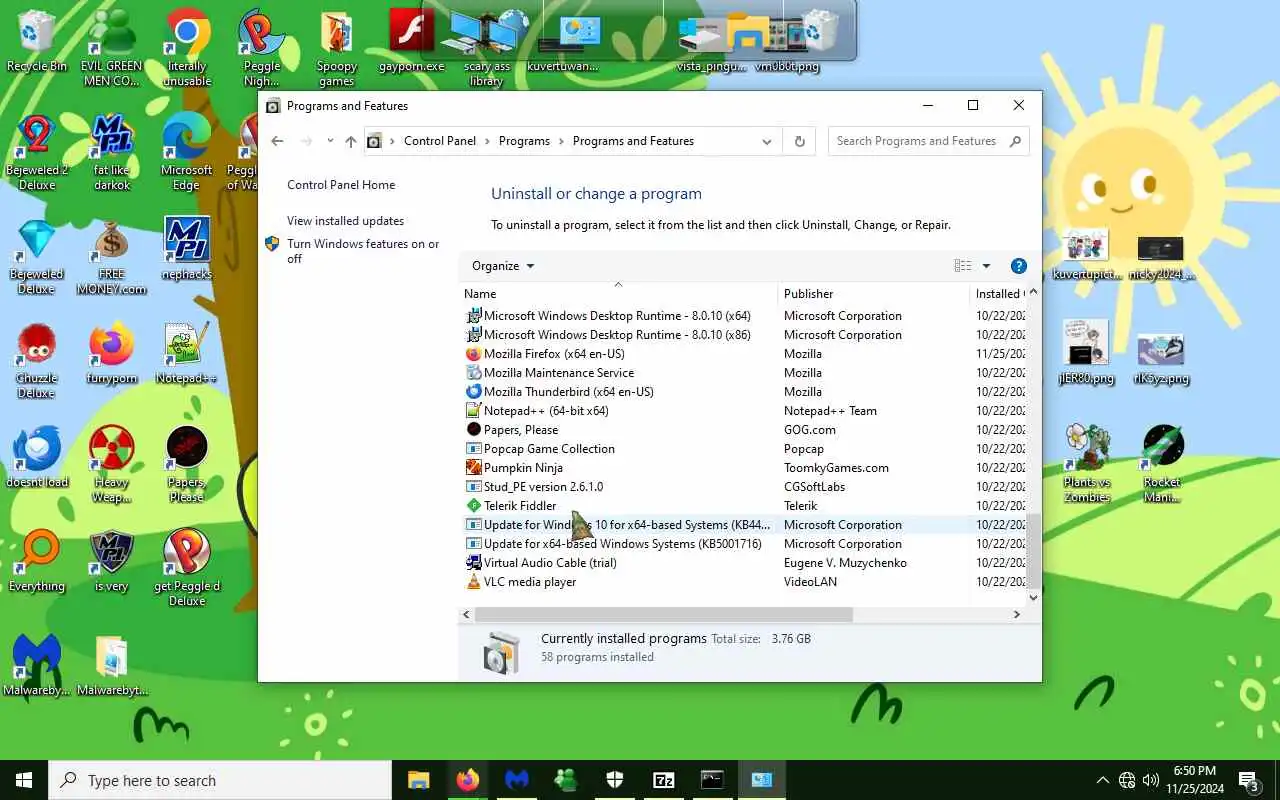Click View installed updates link
This screenshot has width=1280, height=800.
tap(346, 221)
